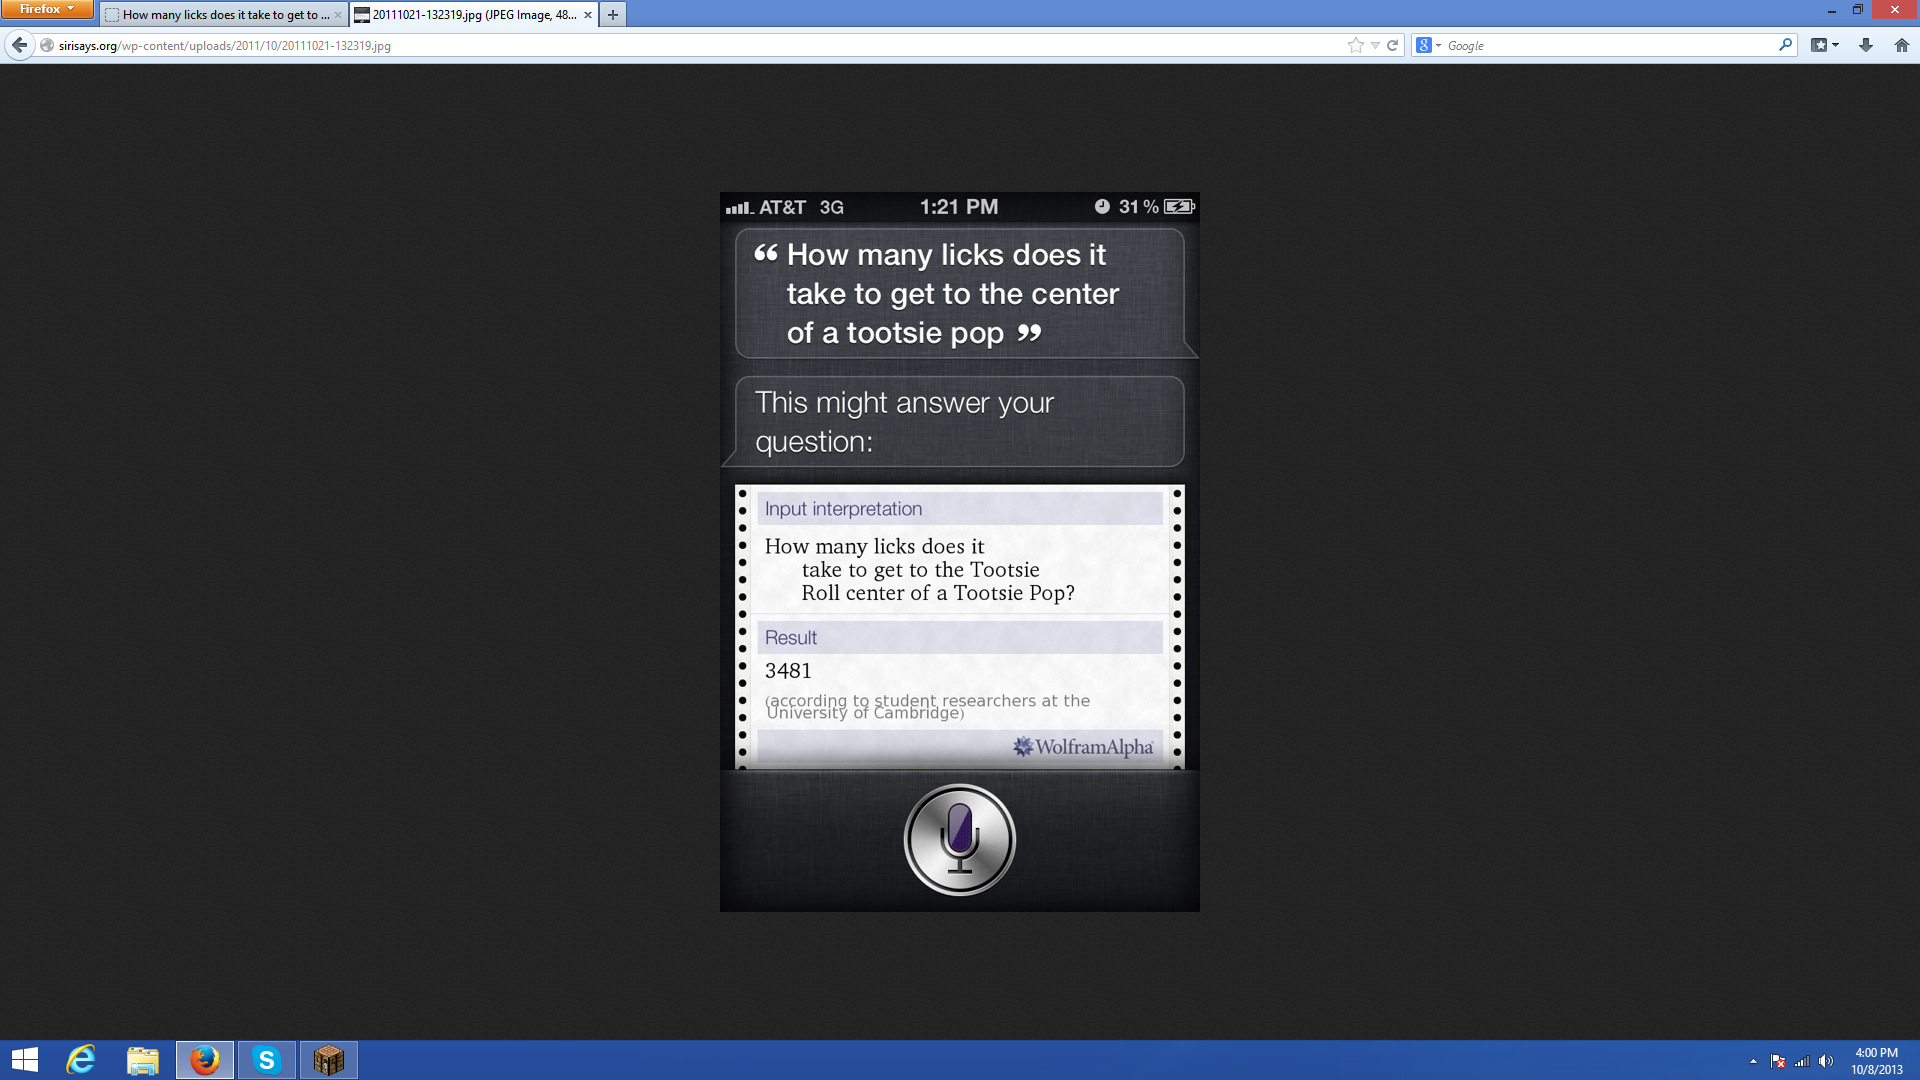Open the network signal tray icon
The image size is (1920, 1080).
1802,1061
